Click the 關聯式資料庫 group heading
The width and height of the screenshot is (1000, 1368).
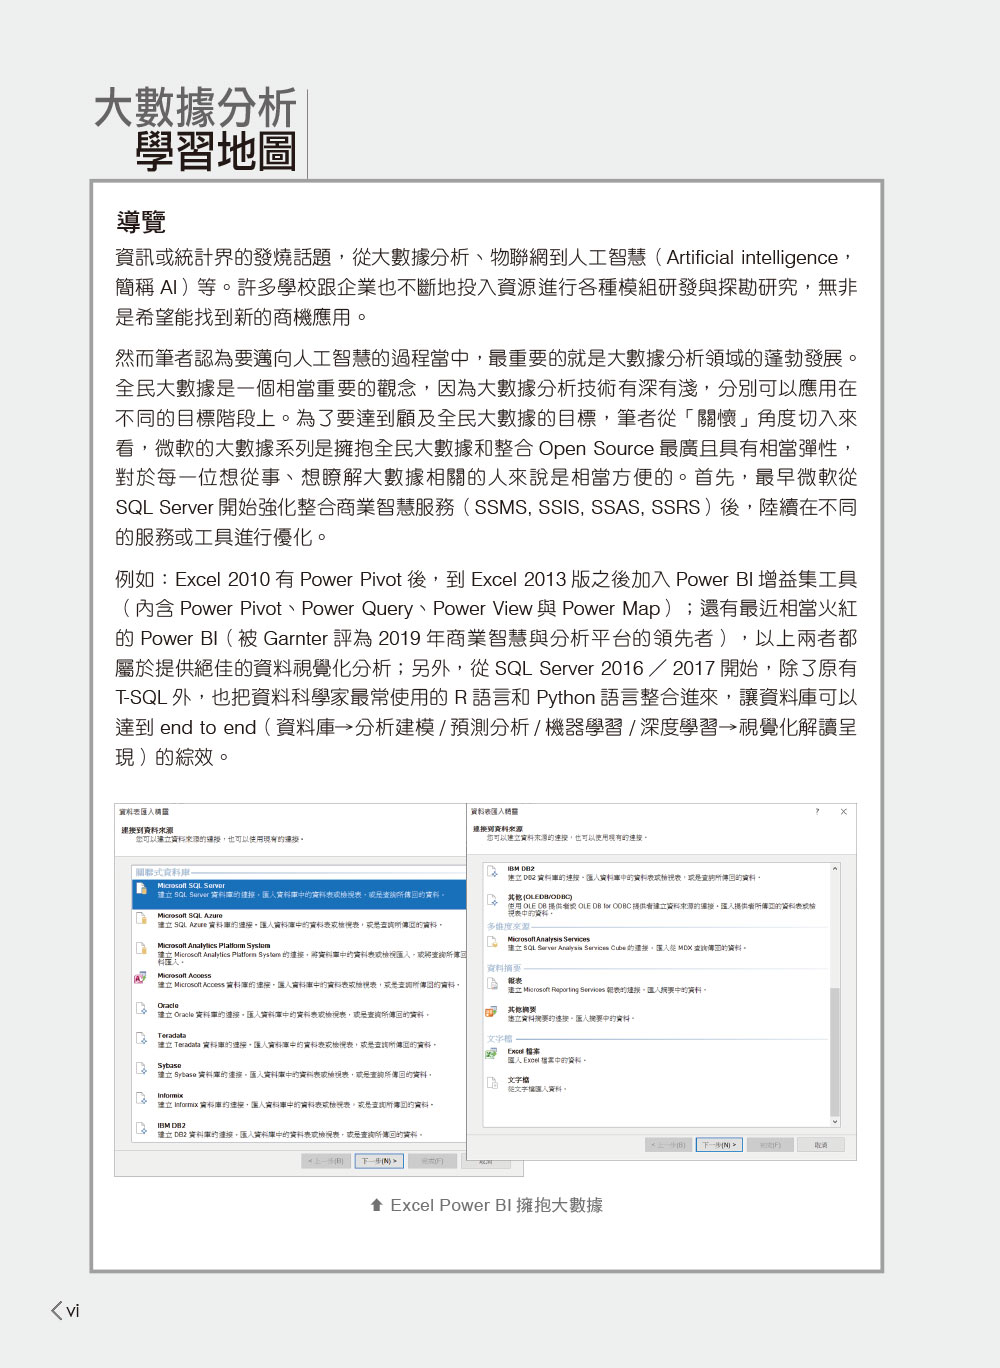[162, 873]
